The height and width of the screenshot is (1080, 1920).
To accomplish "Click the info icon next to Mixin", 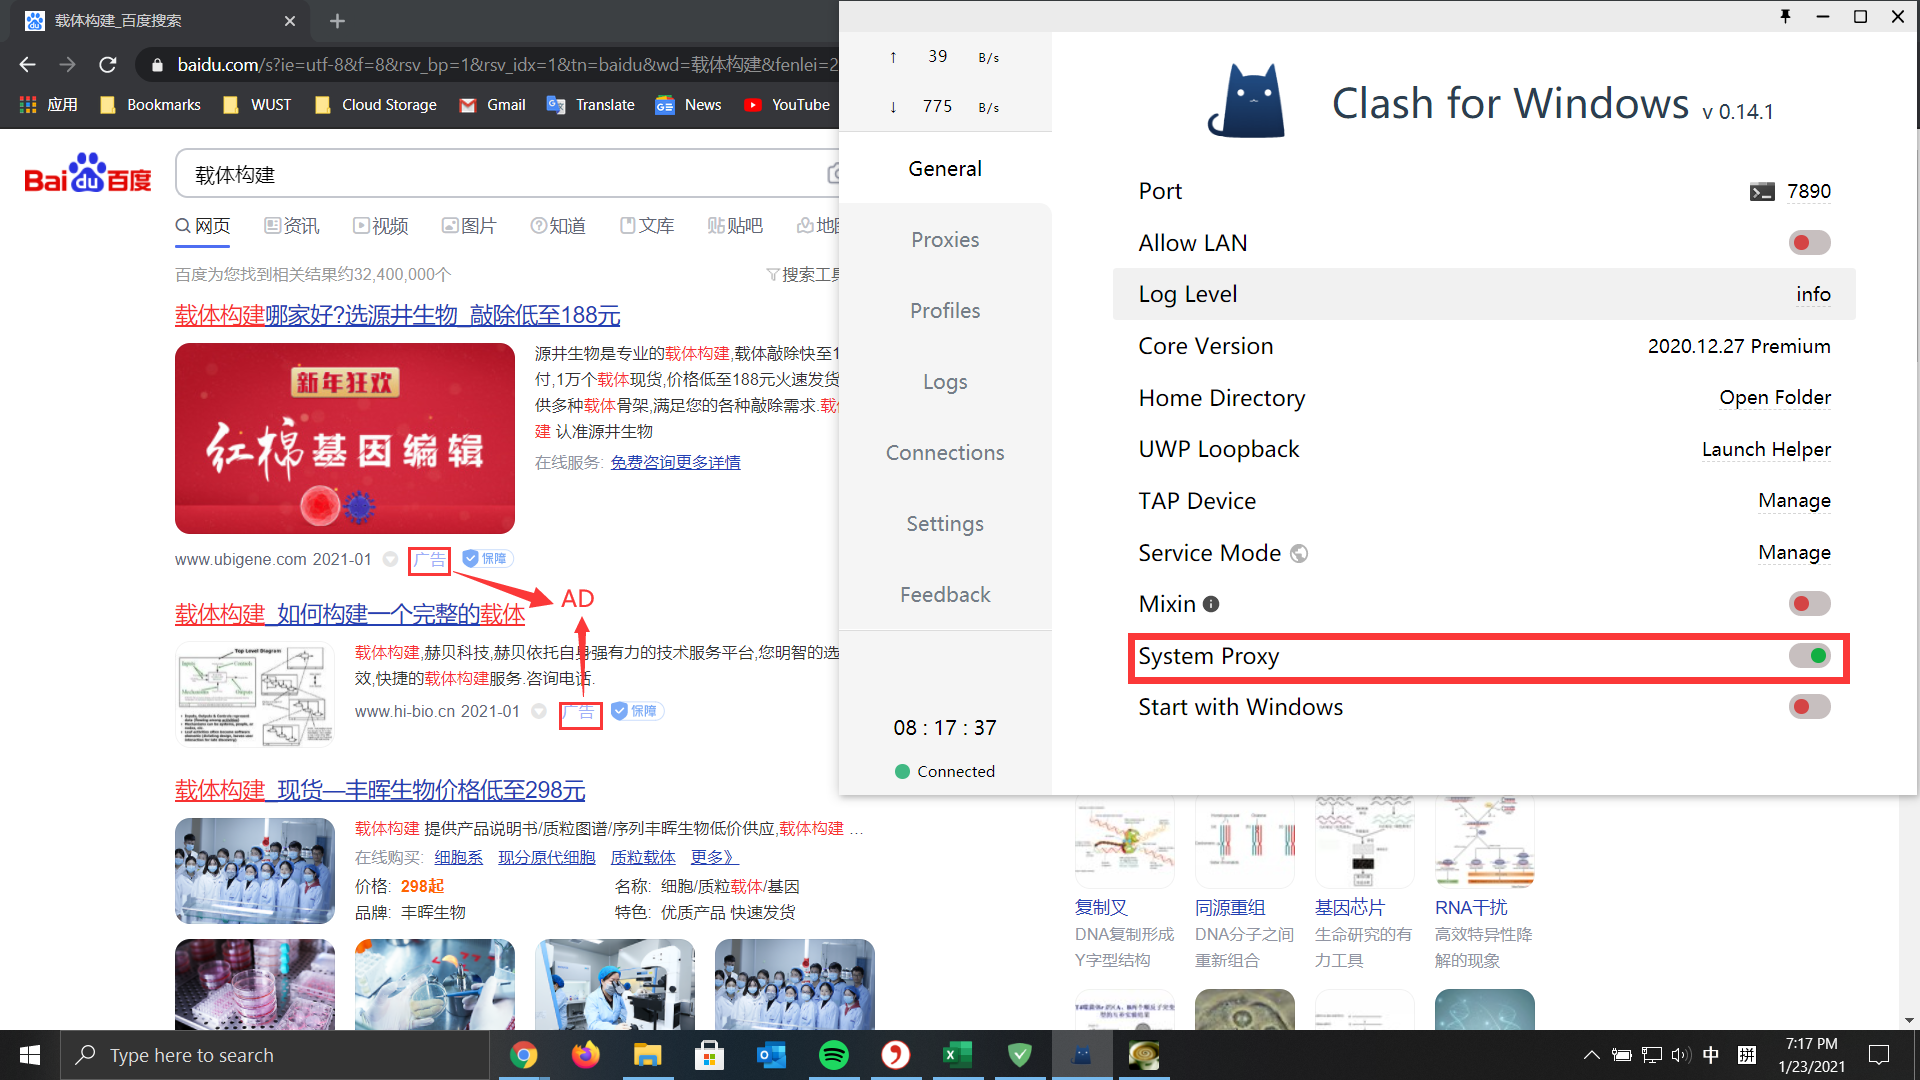I will click(1210, 604).
